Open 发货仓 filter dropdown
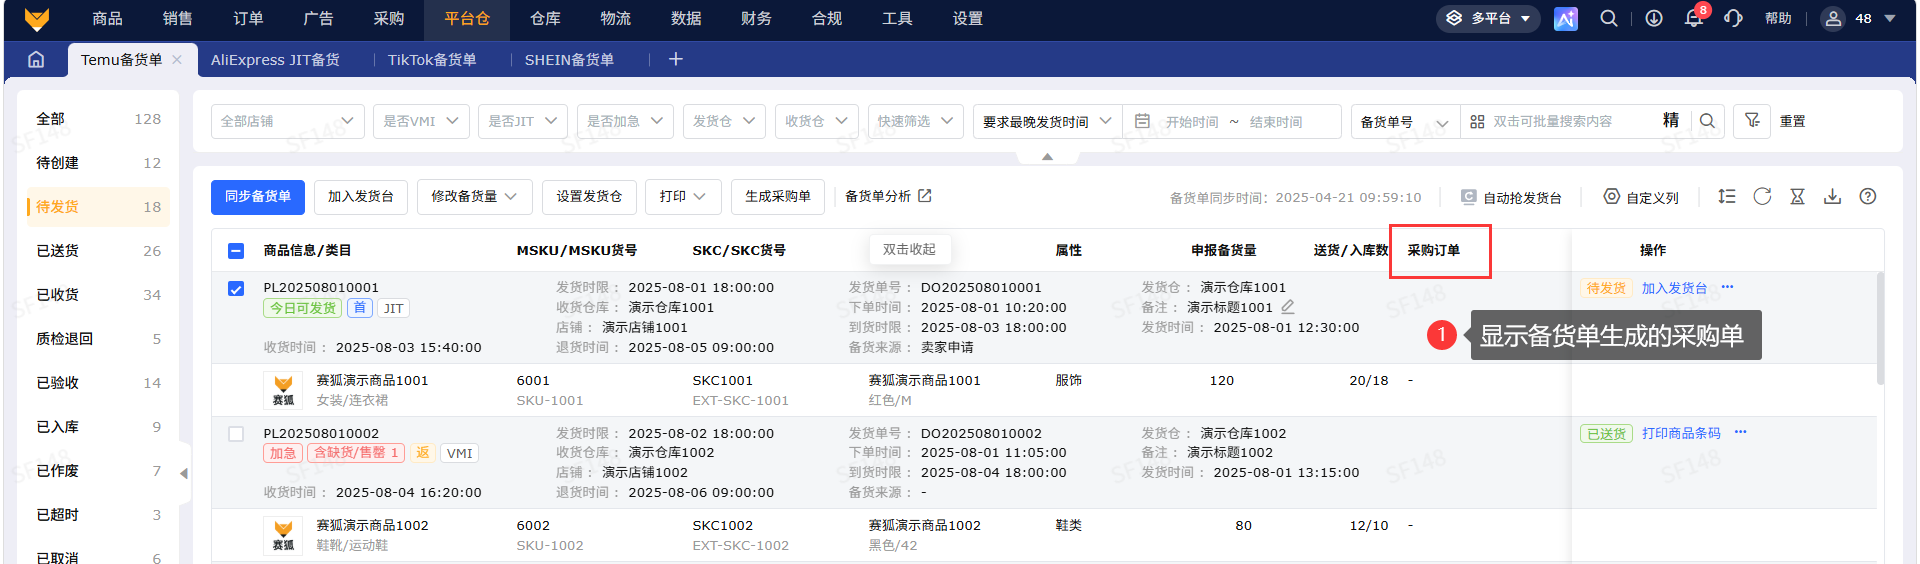 pos(724,121)
